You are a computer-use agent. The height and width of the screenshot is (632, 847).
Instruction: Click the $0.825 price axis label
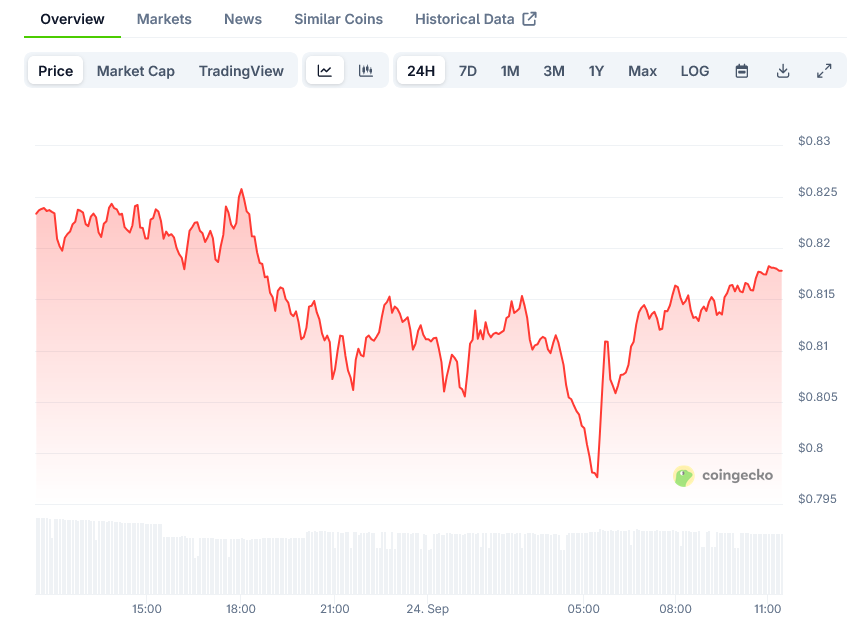tap(817, 192)
